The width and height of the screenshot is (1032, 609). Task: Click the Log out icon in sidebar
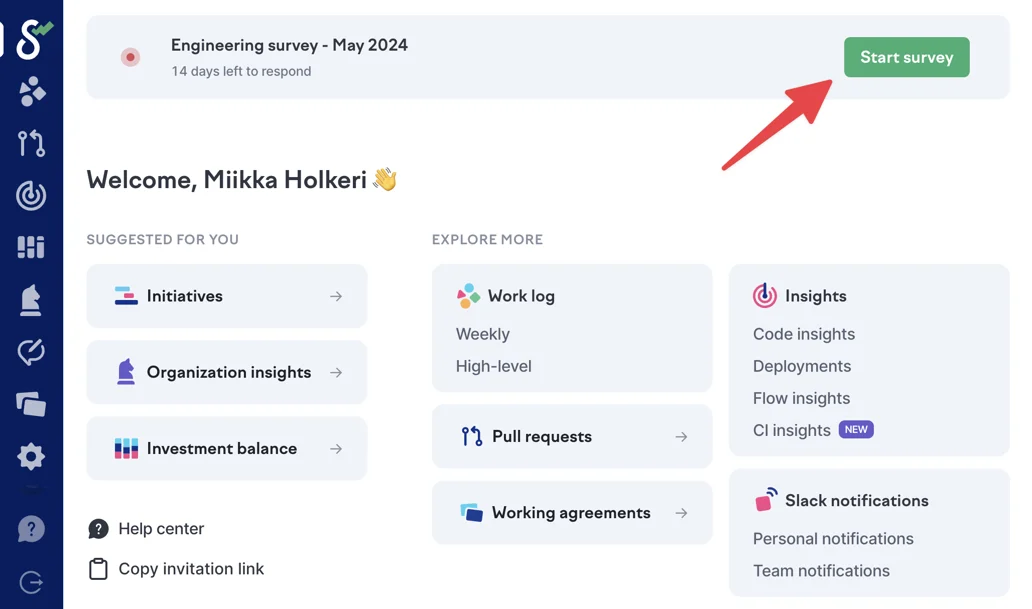(32, 582)
